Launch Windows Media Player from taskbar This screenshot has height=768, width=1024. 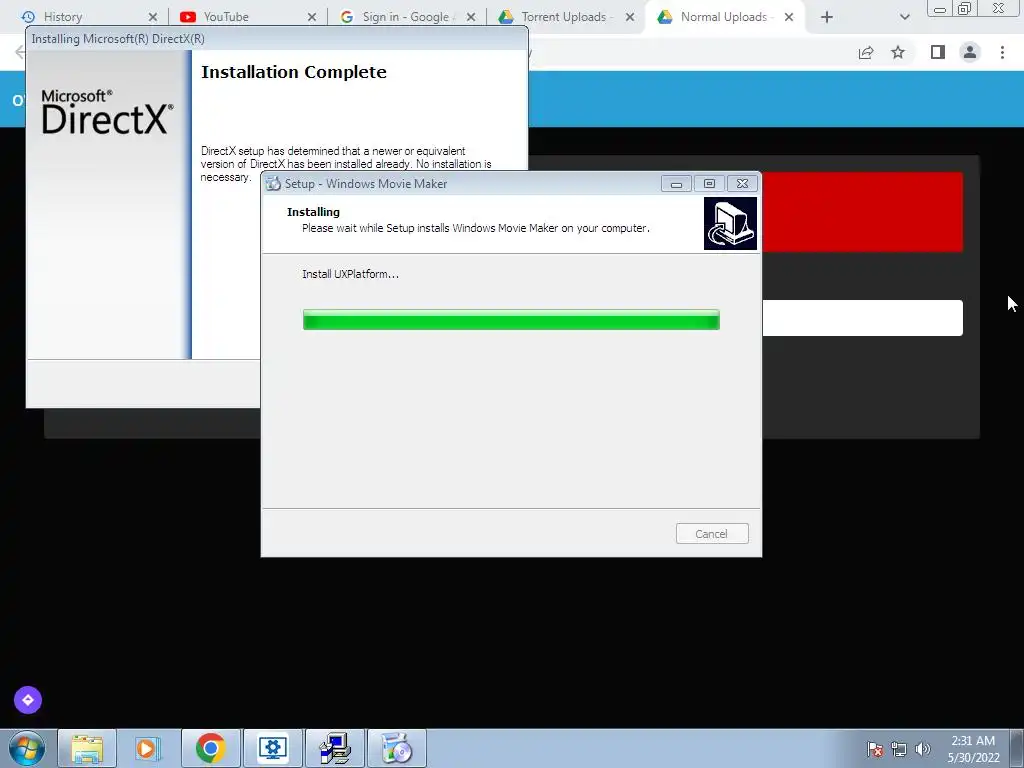pyautogui.click(x=148, y=748)
